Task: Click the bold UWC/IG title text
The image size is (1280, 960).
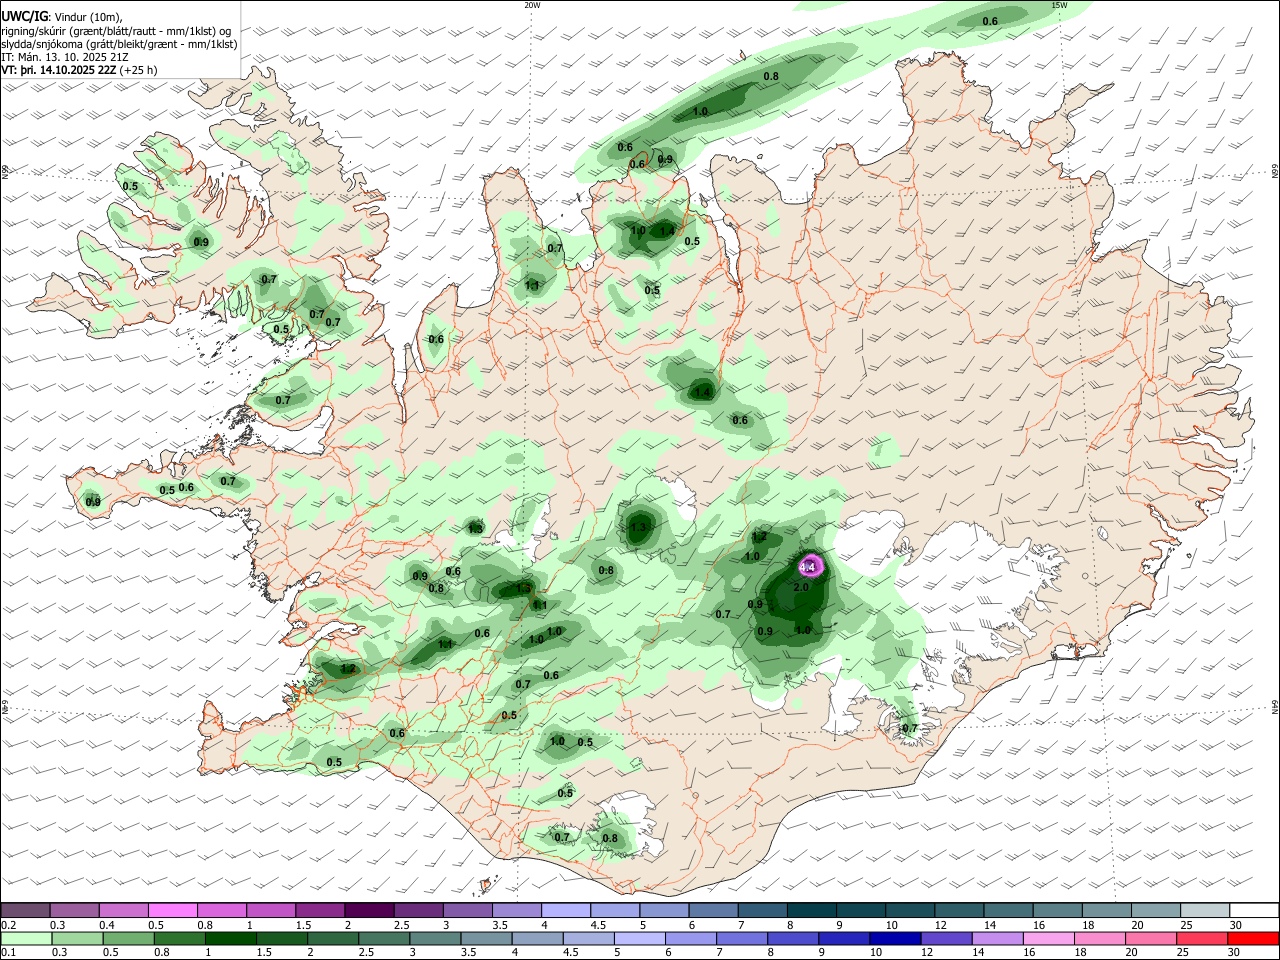Action: click(24, 17)
